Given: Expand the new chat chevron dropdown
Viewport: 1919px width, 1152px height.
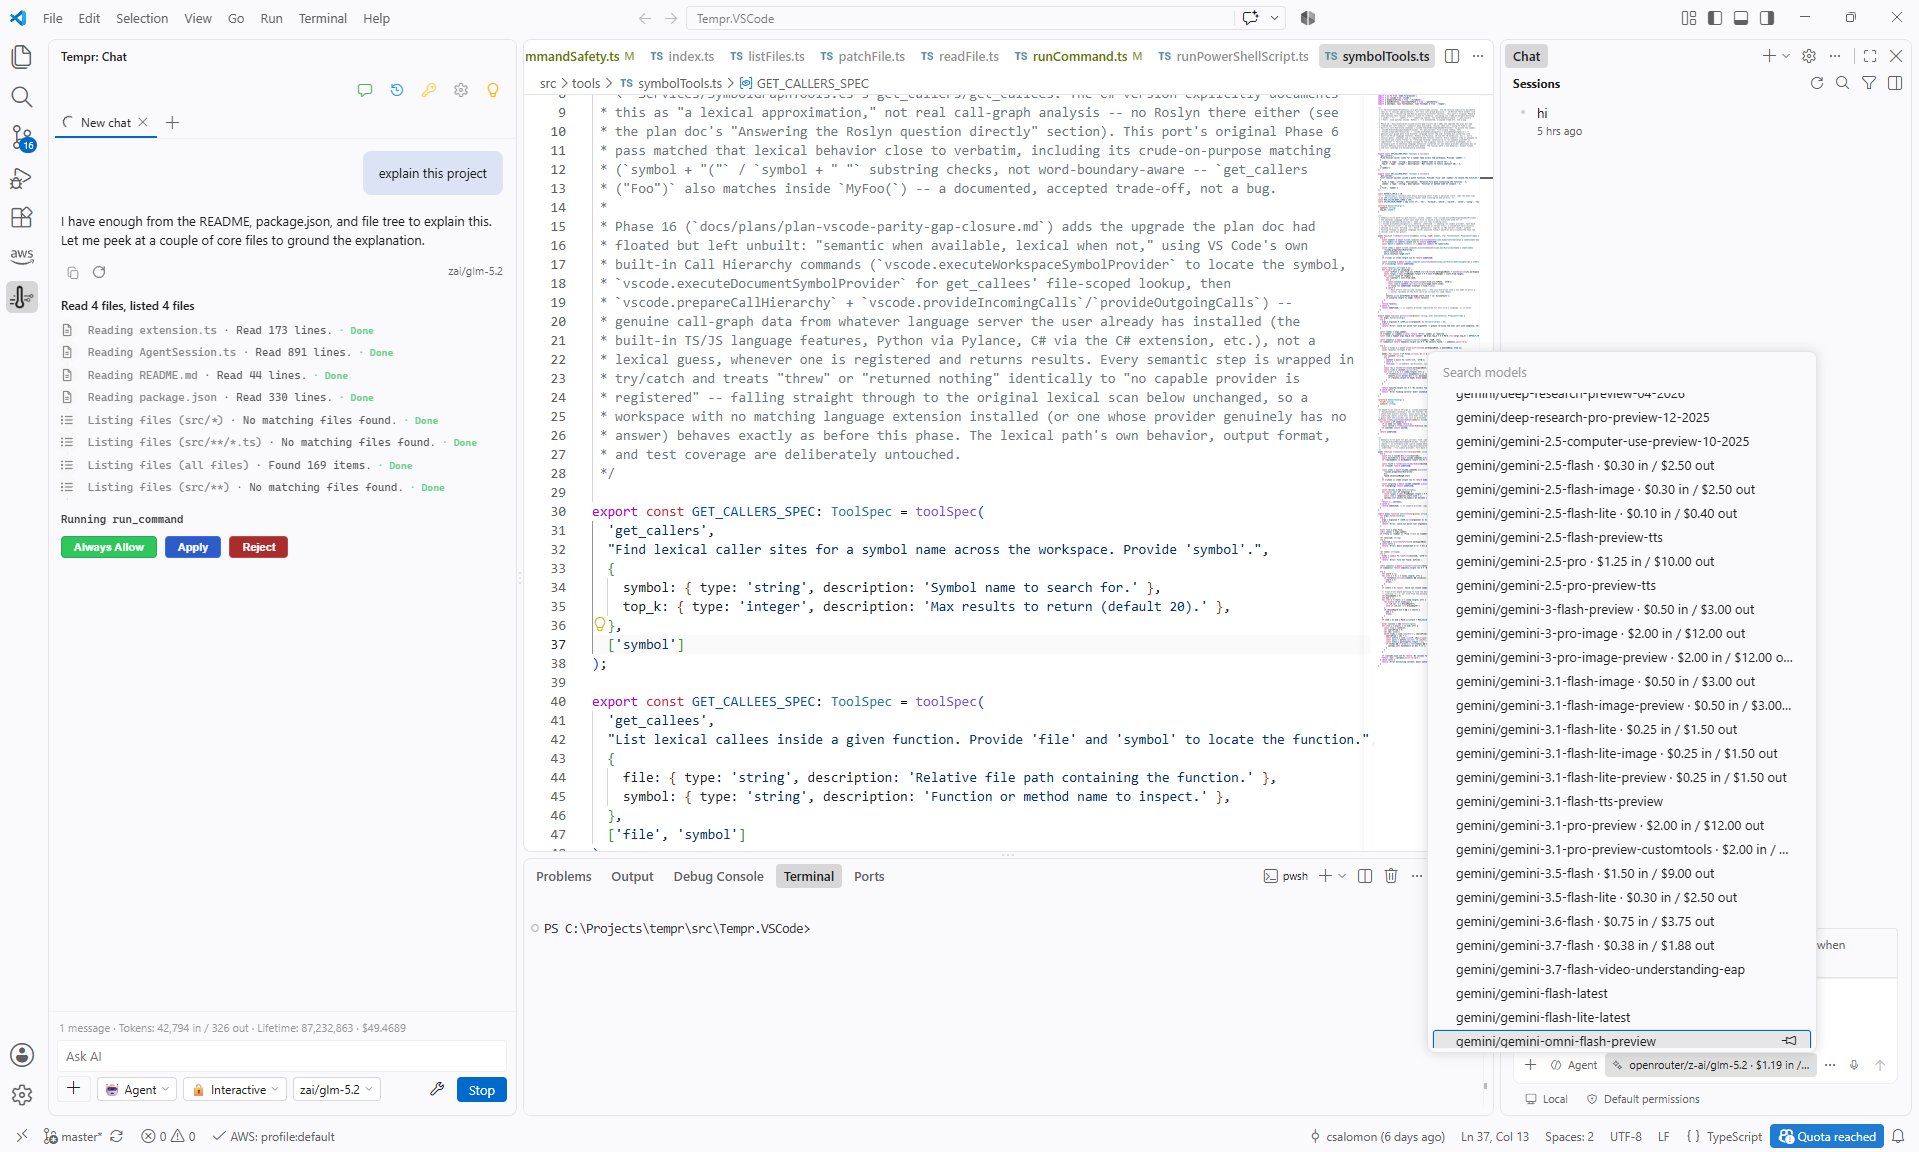Looking at the screenshot, I should (1786, 56).
